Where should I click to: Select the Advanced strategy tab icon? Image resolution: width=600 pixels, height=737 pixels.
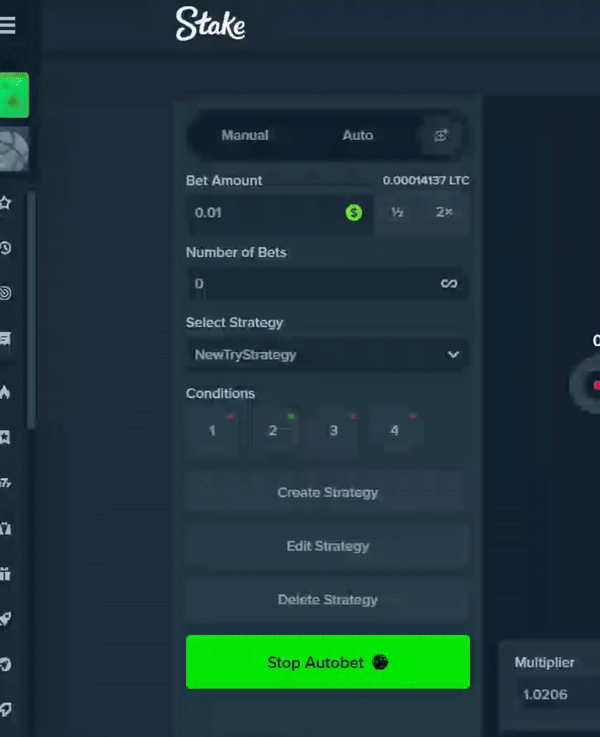click(441, 135)
